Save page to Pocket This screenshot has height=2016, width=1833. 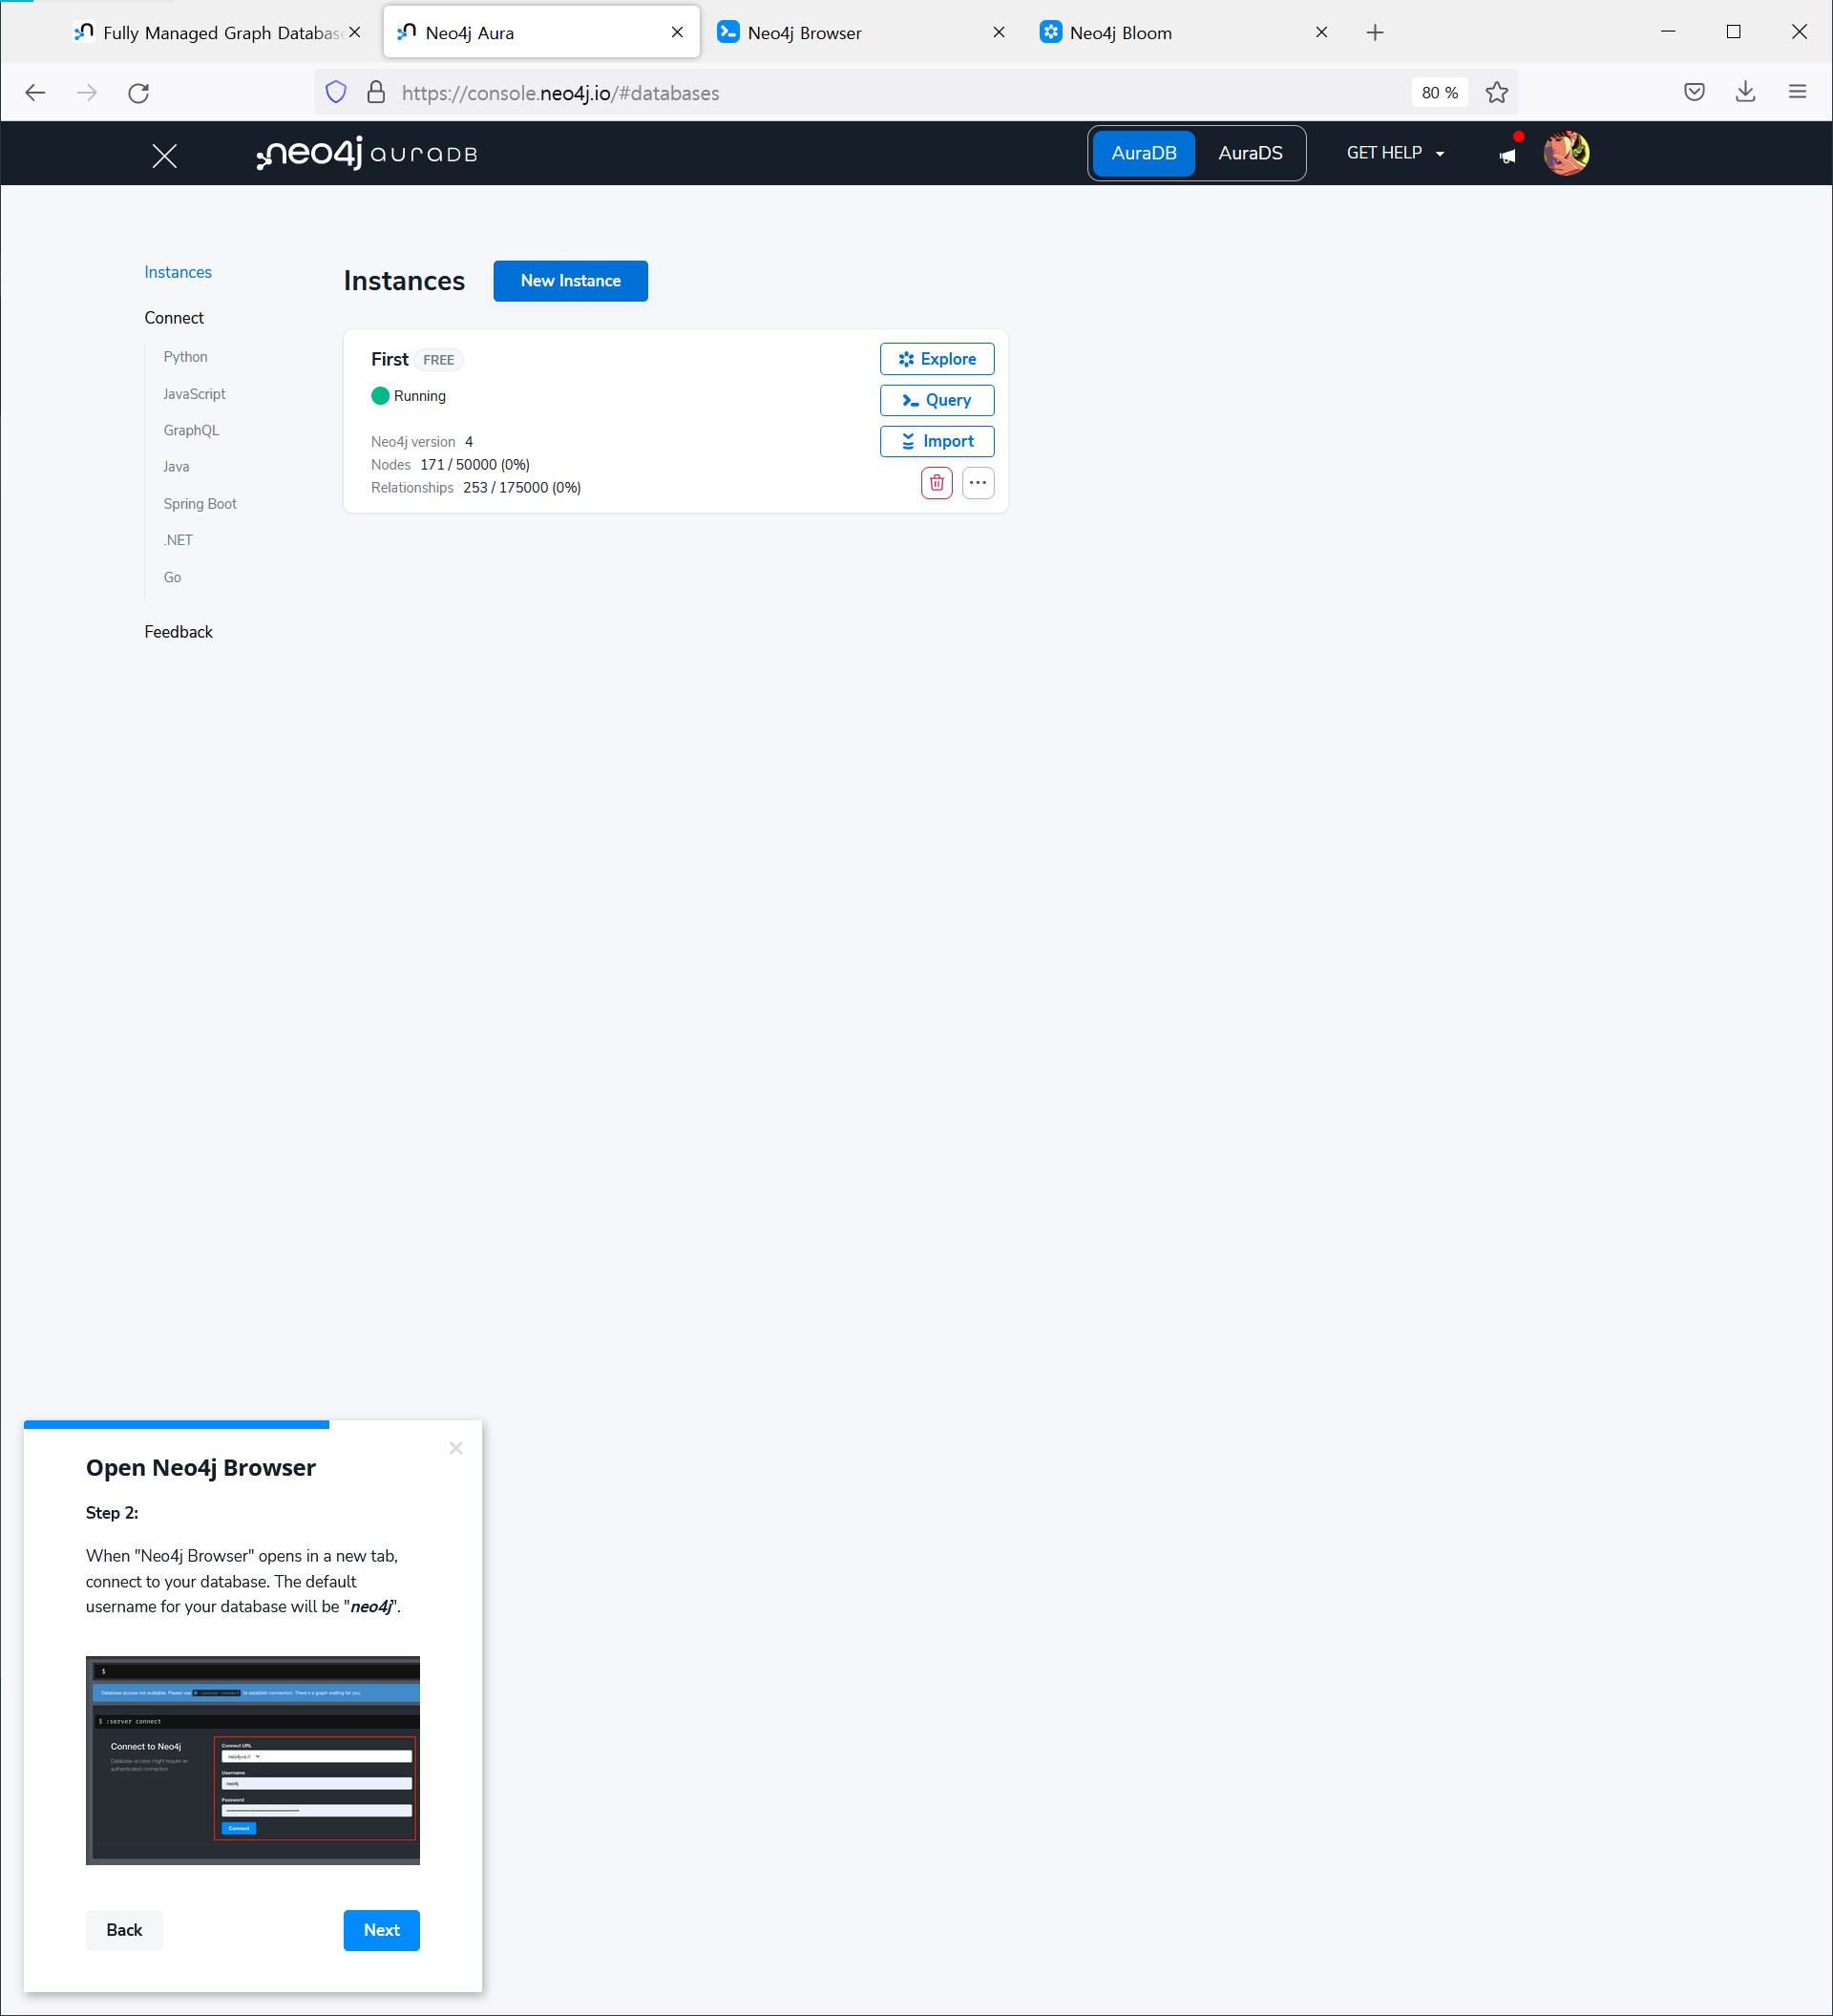tap(1693, 92)
